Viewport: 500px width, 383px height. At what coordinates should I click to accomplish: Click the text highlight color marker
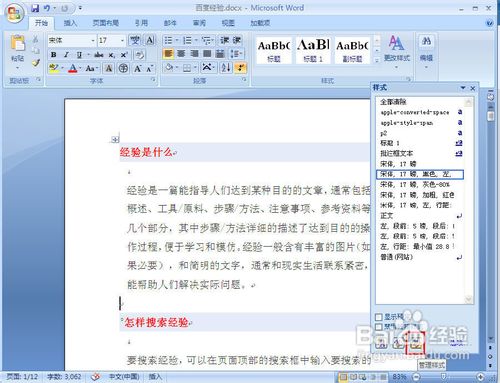(x=53, y=68)
